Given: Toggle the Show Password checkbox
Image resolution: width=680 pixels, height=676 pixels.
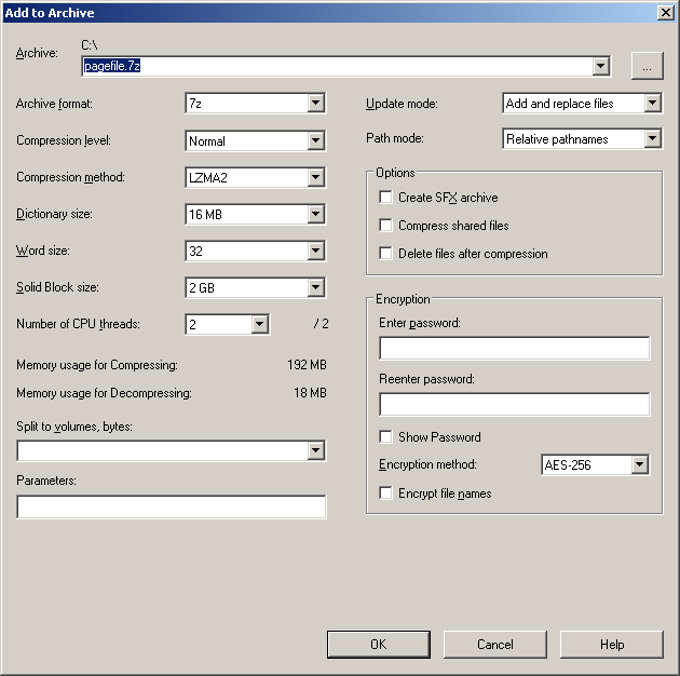Looking at the screenshot, I should pyautogui.click(x=386, y=437).
